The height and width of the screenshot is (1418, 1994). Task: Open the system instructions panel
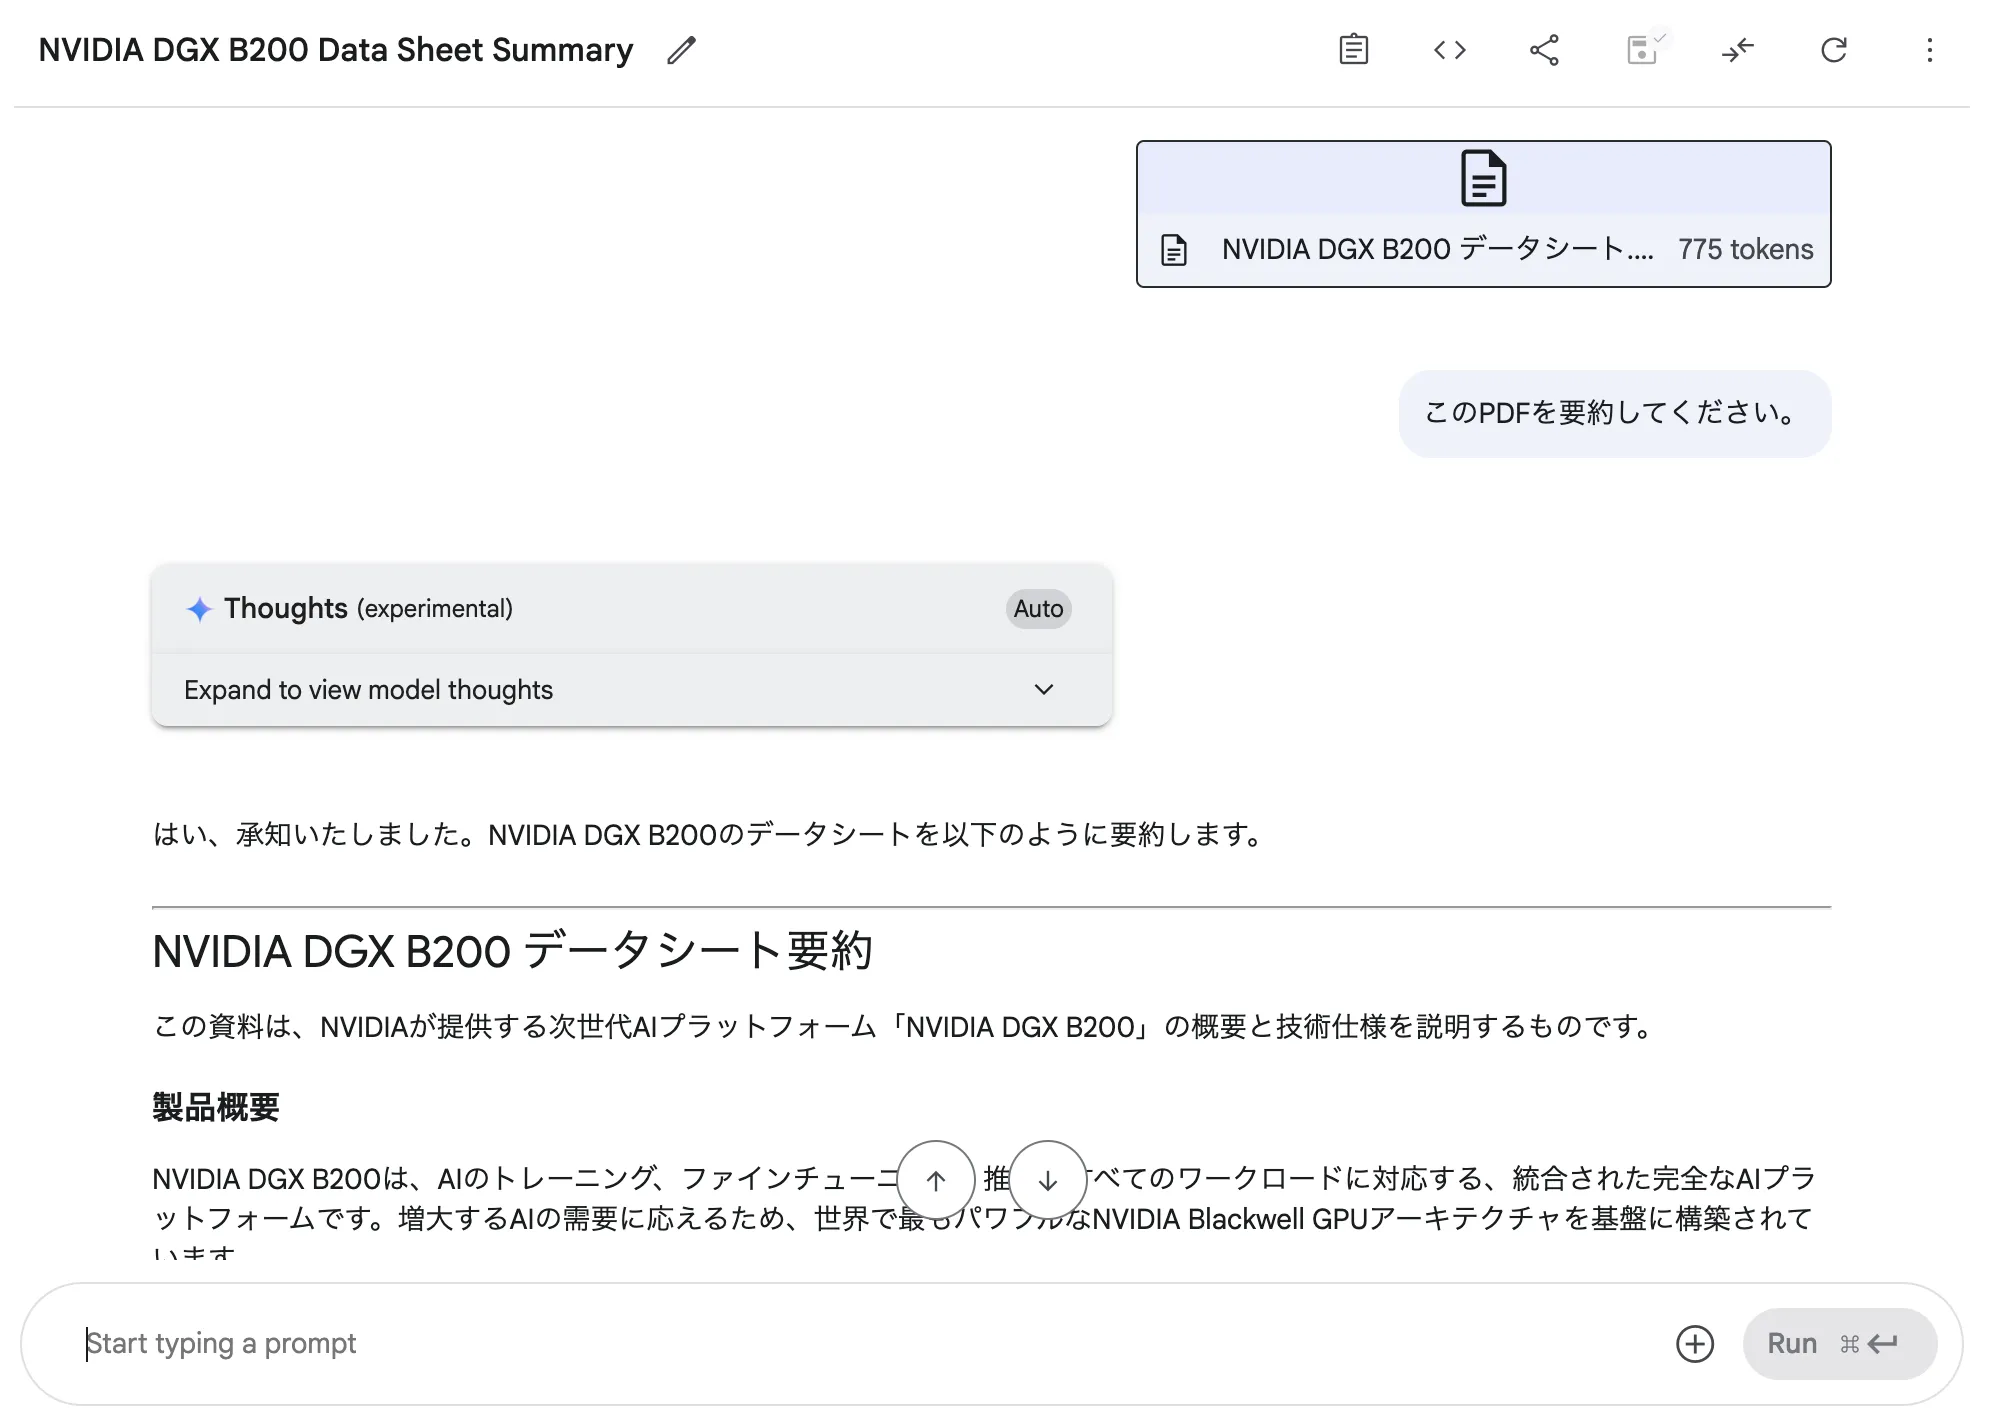(1353, 50)
